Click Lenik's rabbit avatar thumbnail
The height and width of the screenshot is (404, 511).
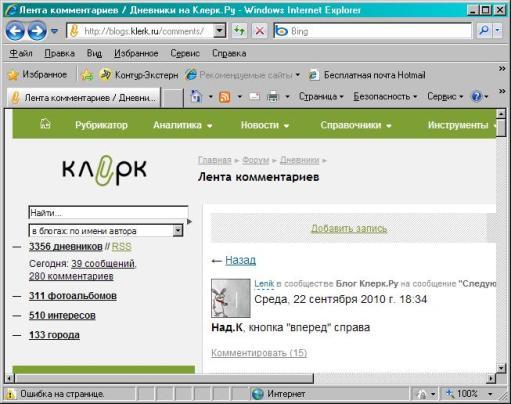pos(231,298)
